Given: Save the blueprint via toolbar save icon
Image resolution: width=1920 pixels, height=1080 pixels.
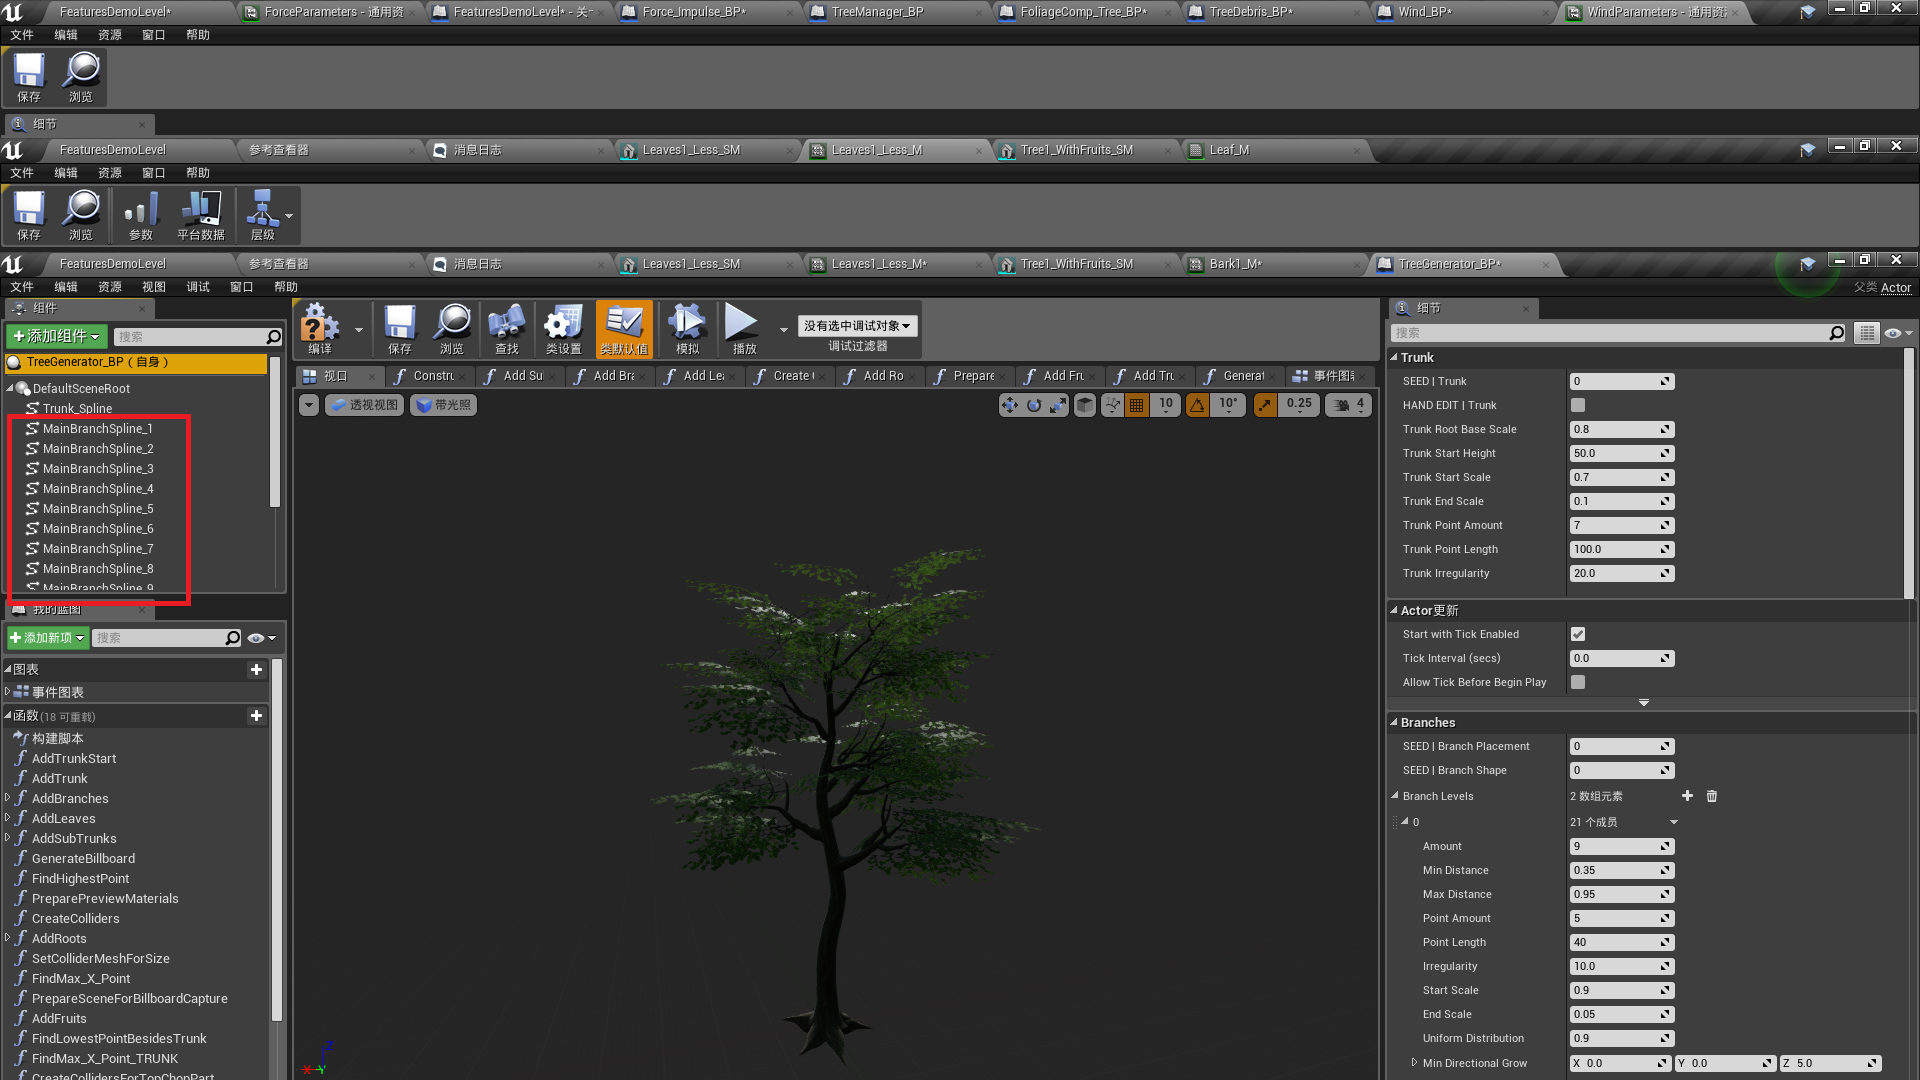Looking at the screenshot, I should click(x=399, y=329).
